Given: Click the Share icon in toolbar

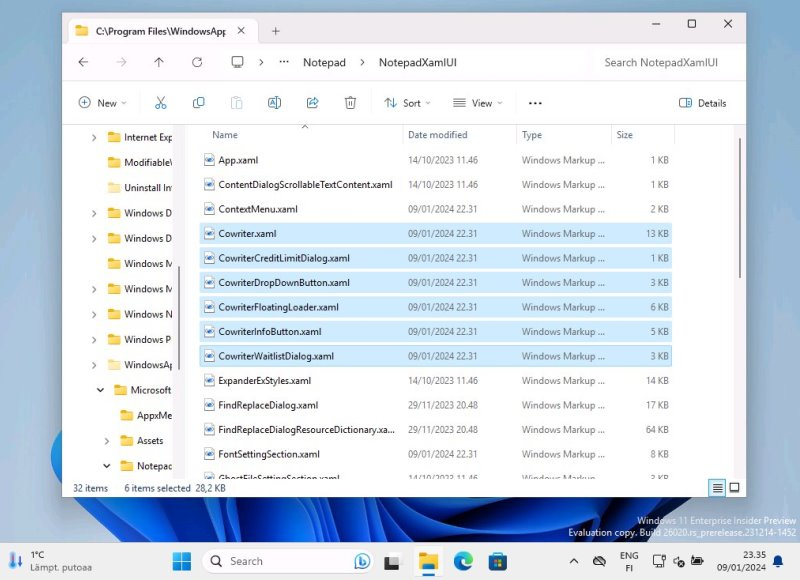Looking at the screenshot, I should 312,103.
